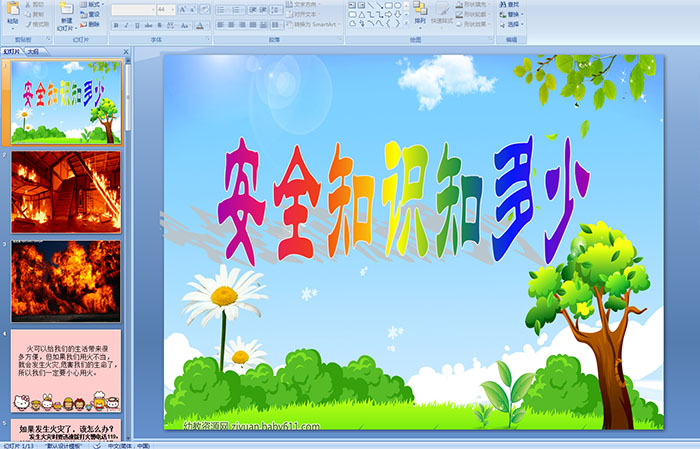Toggle Center text alignment

pyautogui.click(x=231, y=25)
